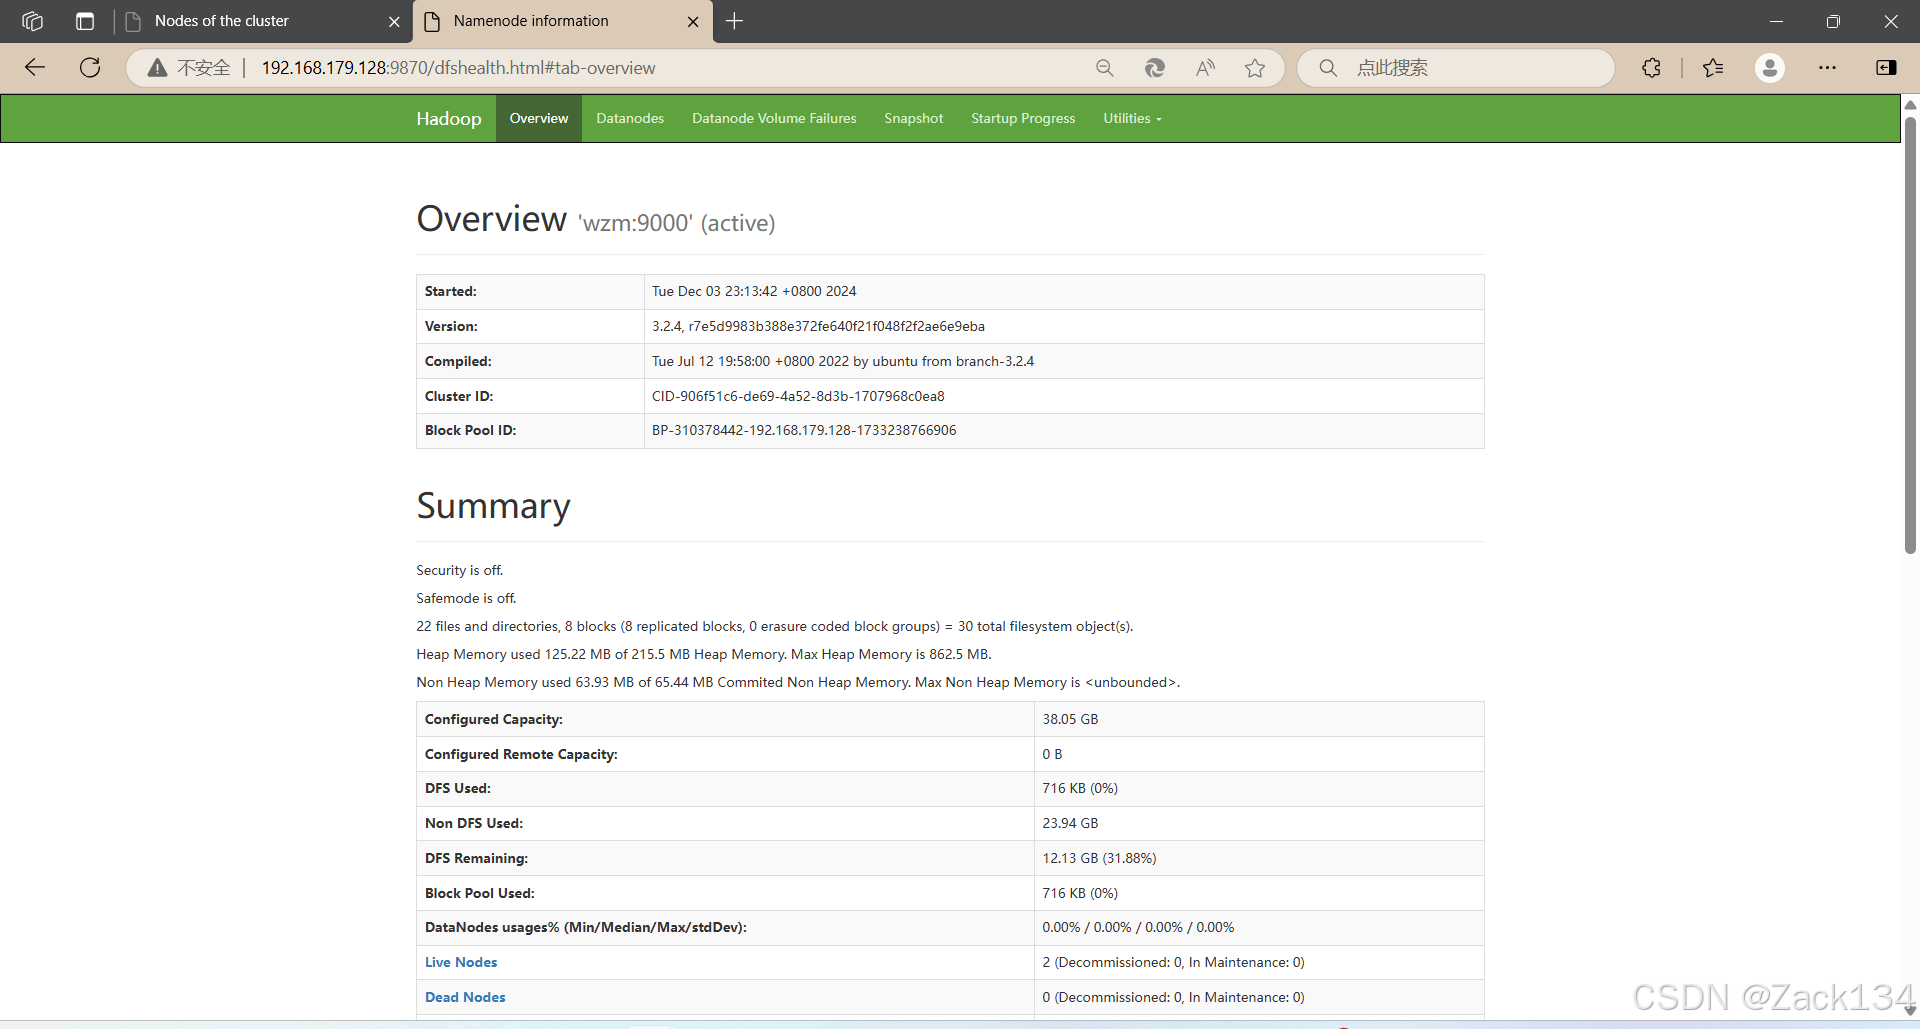This screenshot has height=1029, width=1920.
Task: Click the Block Pool ID value BP-310378442
Action: tap(804, 430)
